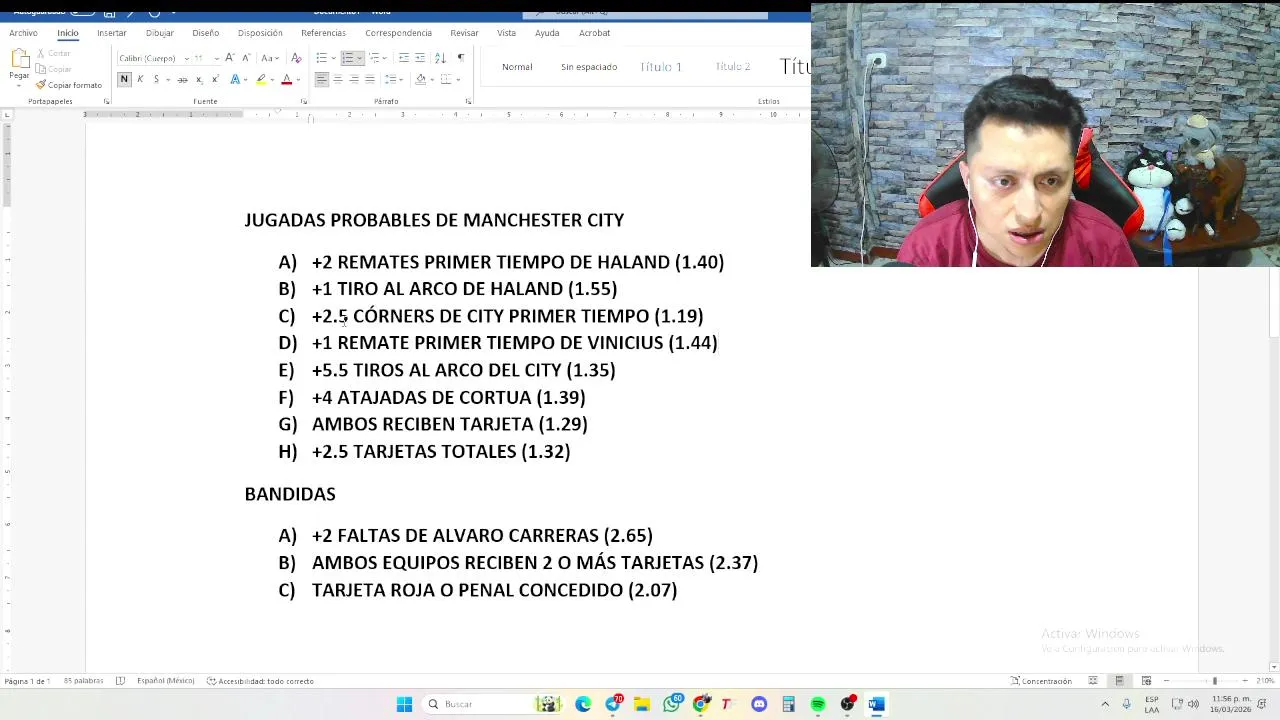Switch to Revisar tab
Viewport: 1280px width, 720px height.
point(464,33)
